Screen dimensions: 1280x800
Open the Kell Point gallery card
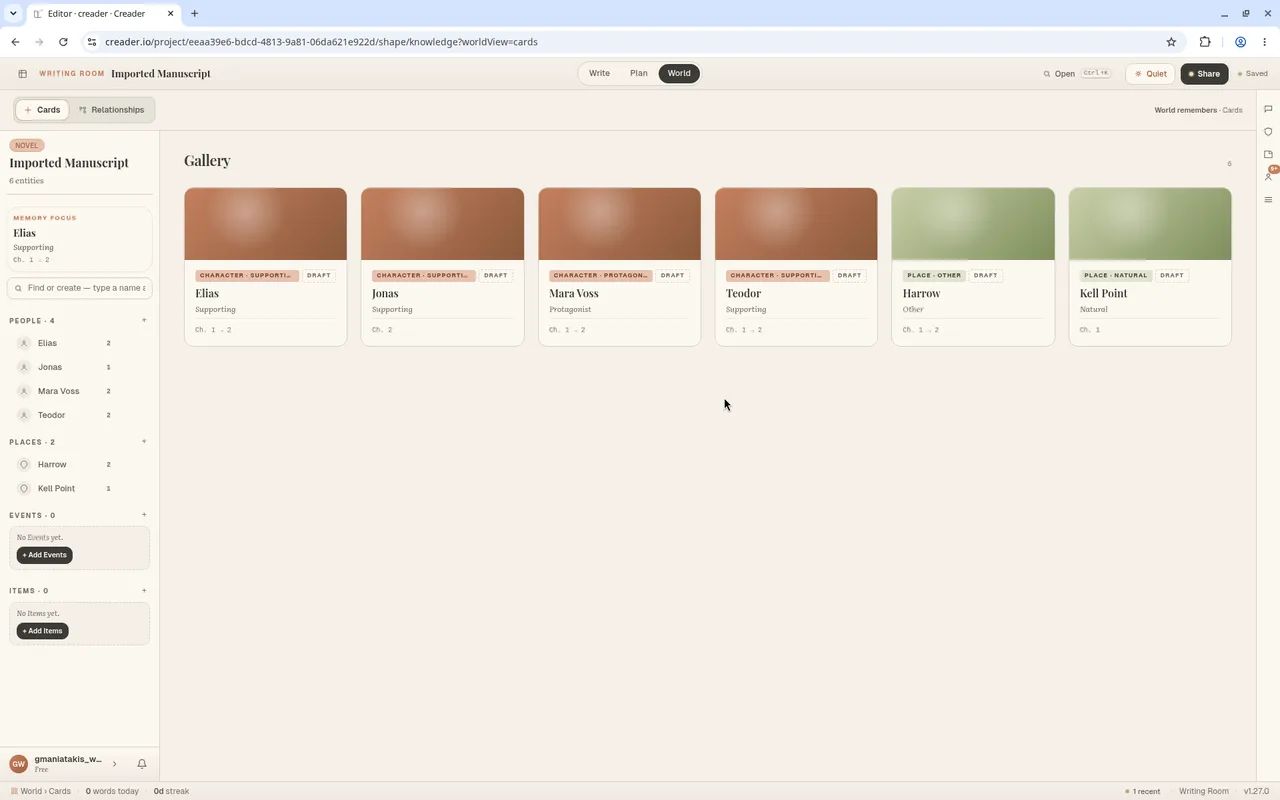1150,267
